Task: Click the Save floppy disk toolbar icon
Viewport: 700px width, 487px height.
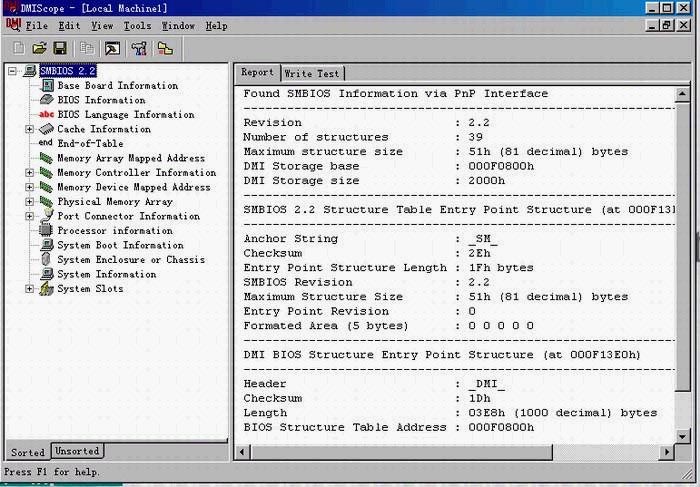Action: click(60, 48)
